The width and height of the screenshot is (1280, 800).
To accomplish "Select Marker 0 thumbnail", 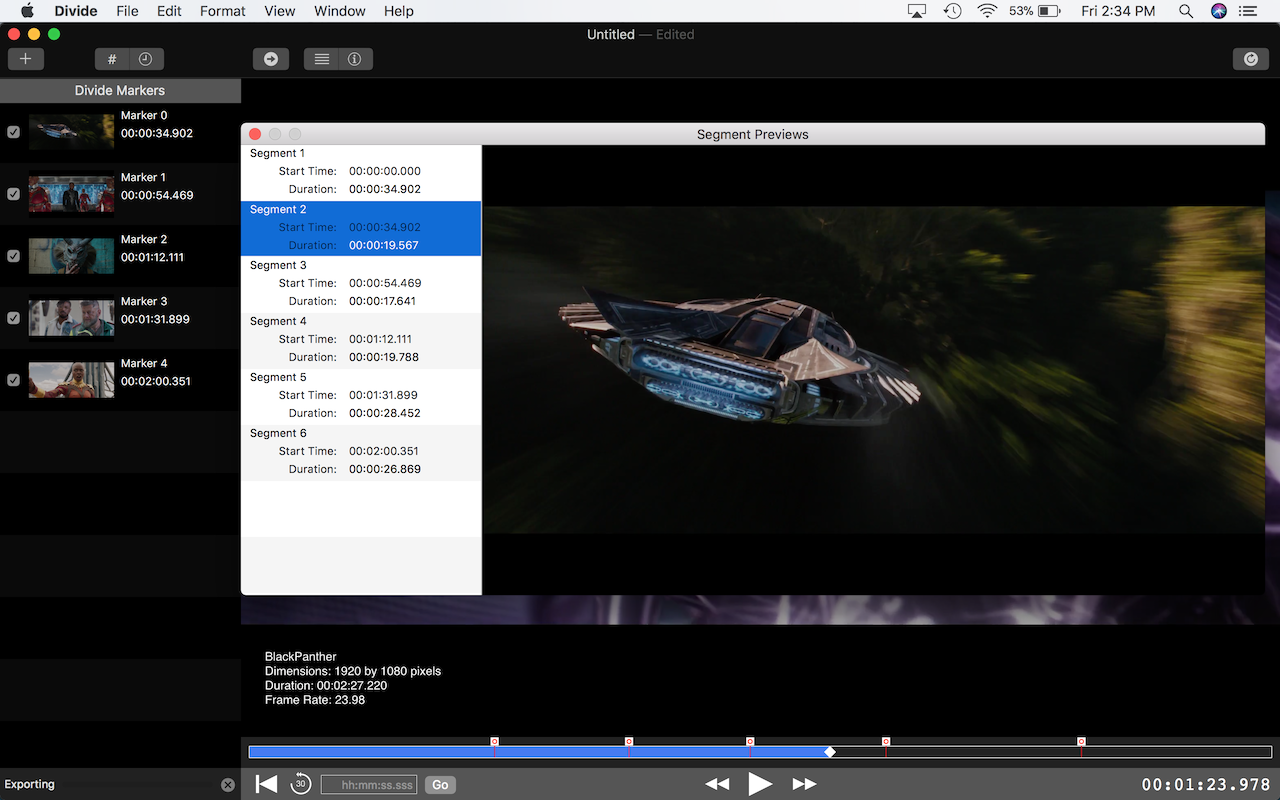I will pyautogui.click(x=71, y=132).
